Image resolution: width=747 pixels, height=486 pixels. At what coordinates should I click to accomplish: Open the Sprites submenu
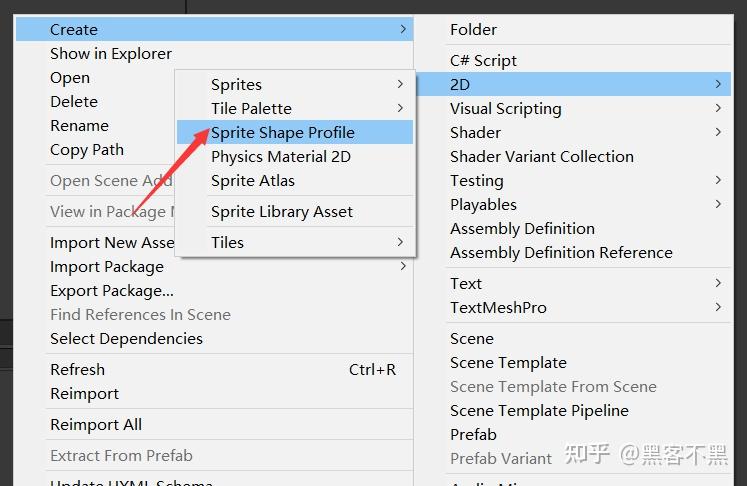237,84
